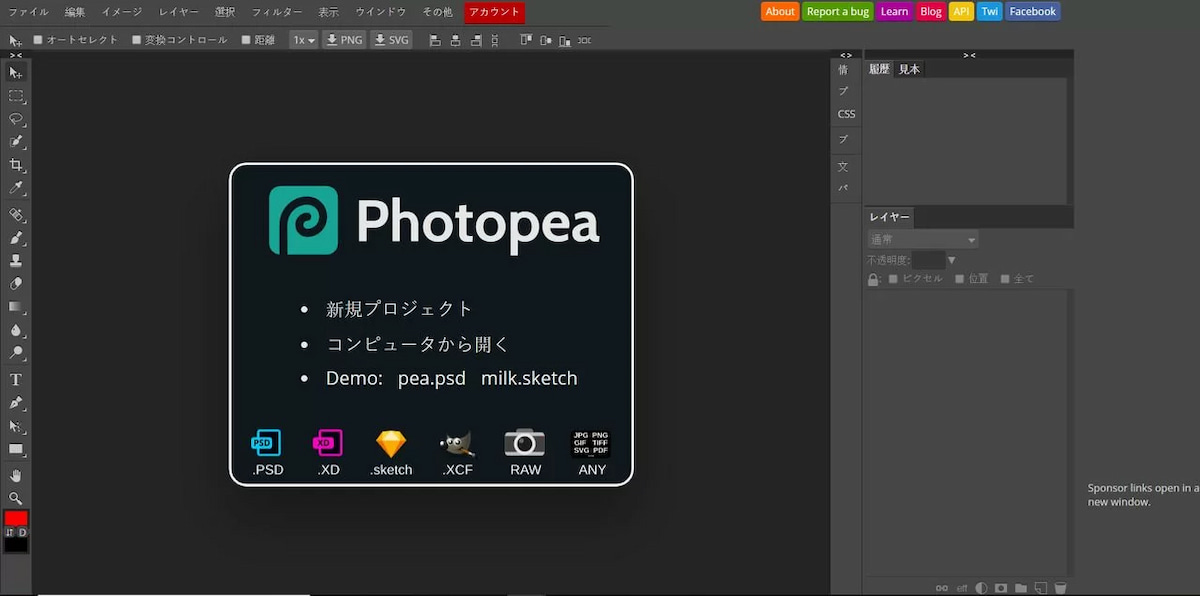Image resolution: width=1200 pixels, height=596 pixels.
Task: Select the Hand tool
Action: coord(16,474)
